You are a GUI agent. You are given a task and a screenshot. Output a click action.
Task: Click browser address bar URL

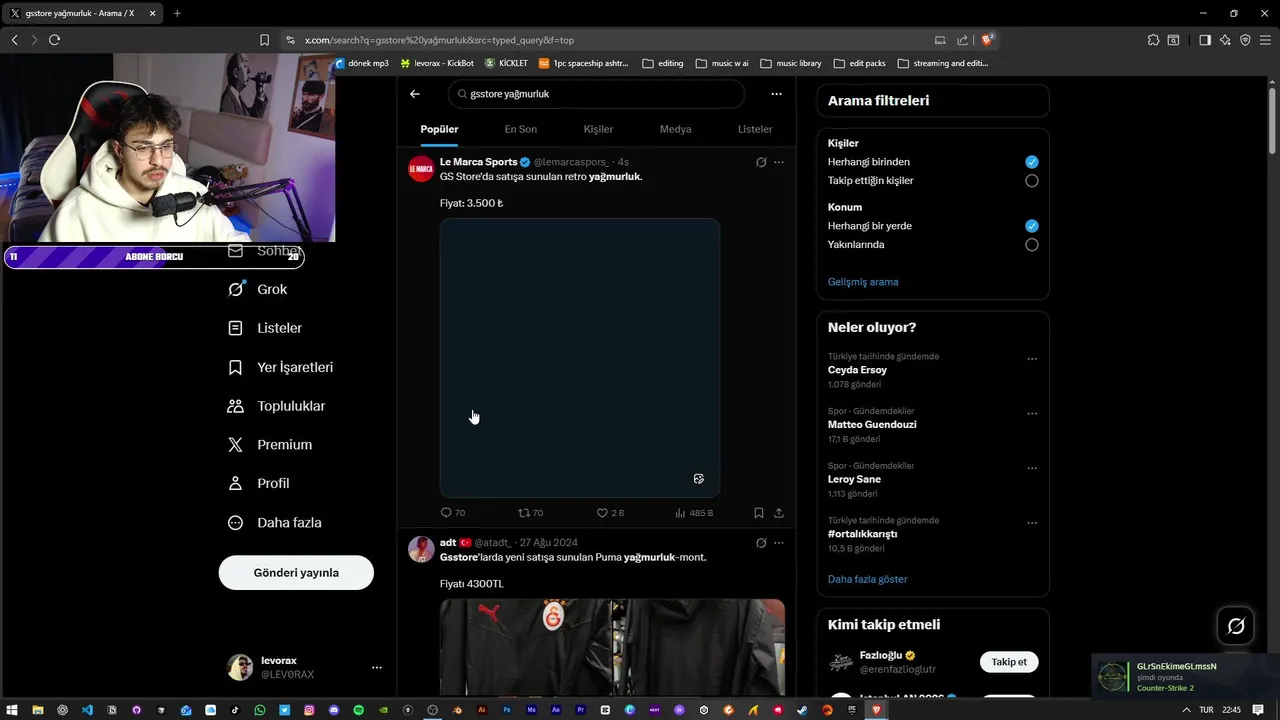[x=440, y=40]
